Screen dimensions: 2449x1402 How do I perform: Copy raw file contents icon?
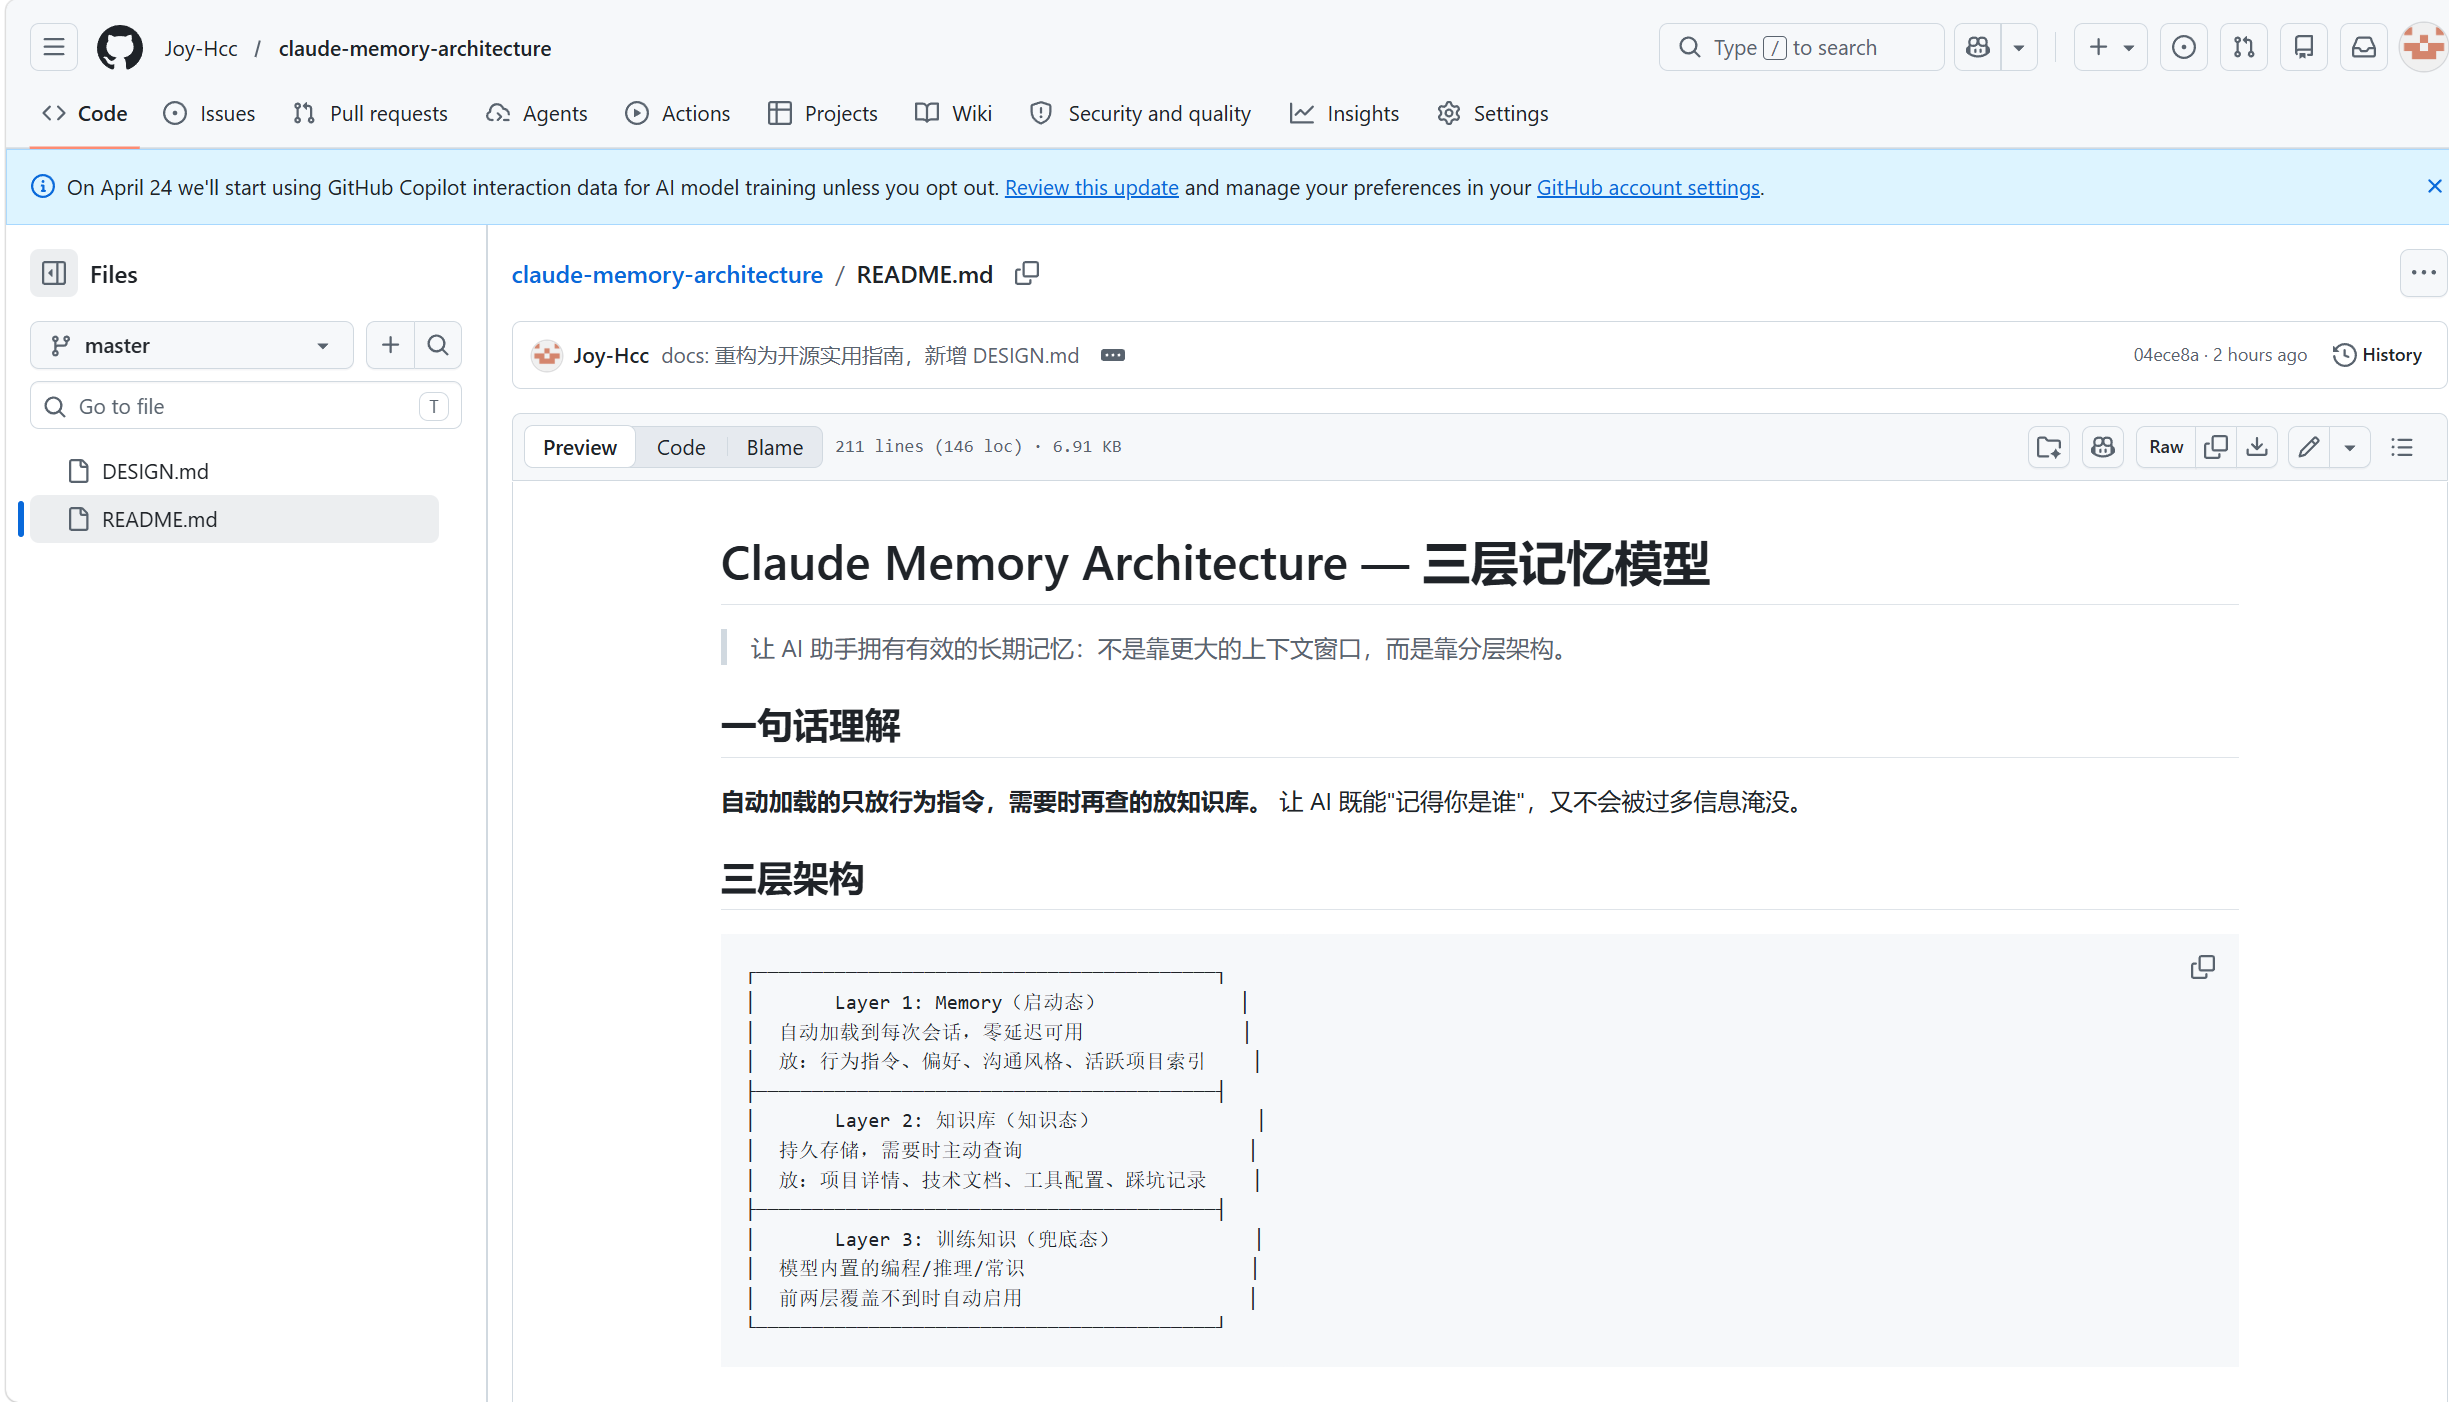[2216, 447]
